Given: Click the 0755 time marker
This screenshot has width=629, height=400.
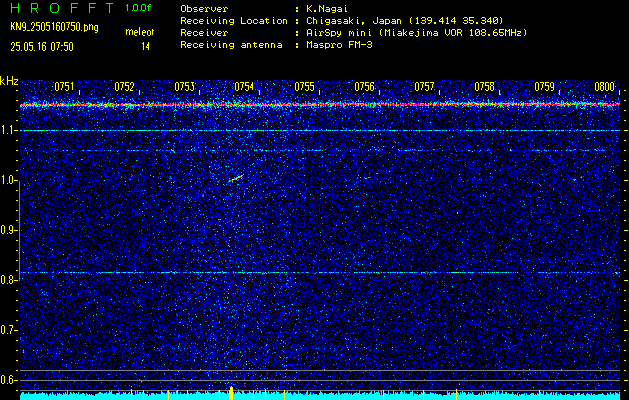Looking at the screenshot, I should tap(304, 87).
